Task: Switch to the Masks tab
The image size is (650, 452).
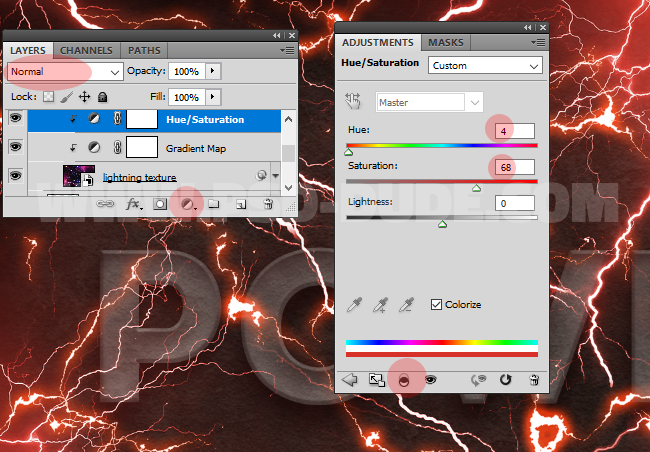Action: point(445,43)
